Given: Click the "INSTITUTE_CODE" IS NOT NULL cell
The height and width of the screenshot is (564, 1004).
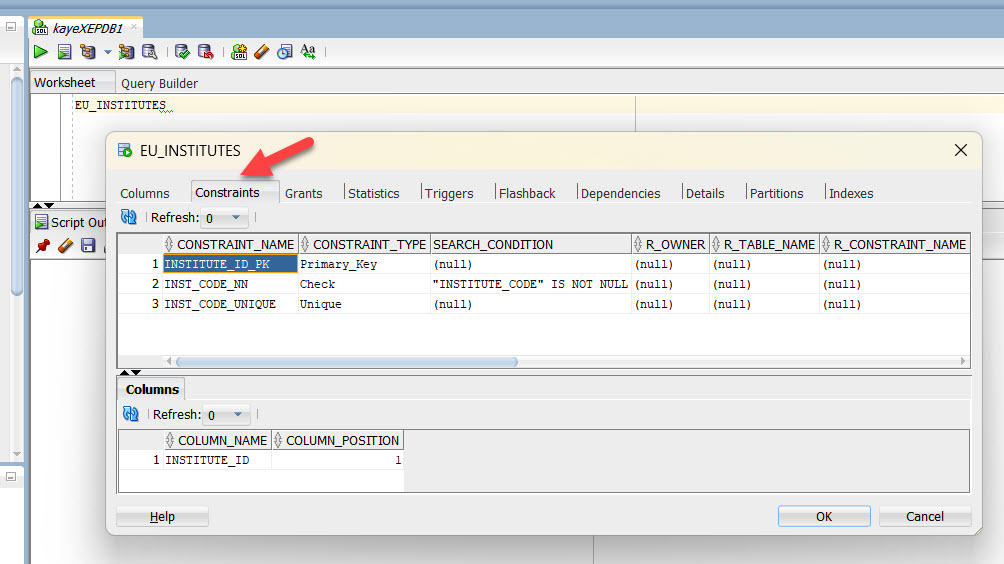Looking at the screenshot, I should point(531,284).
